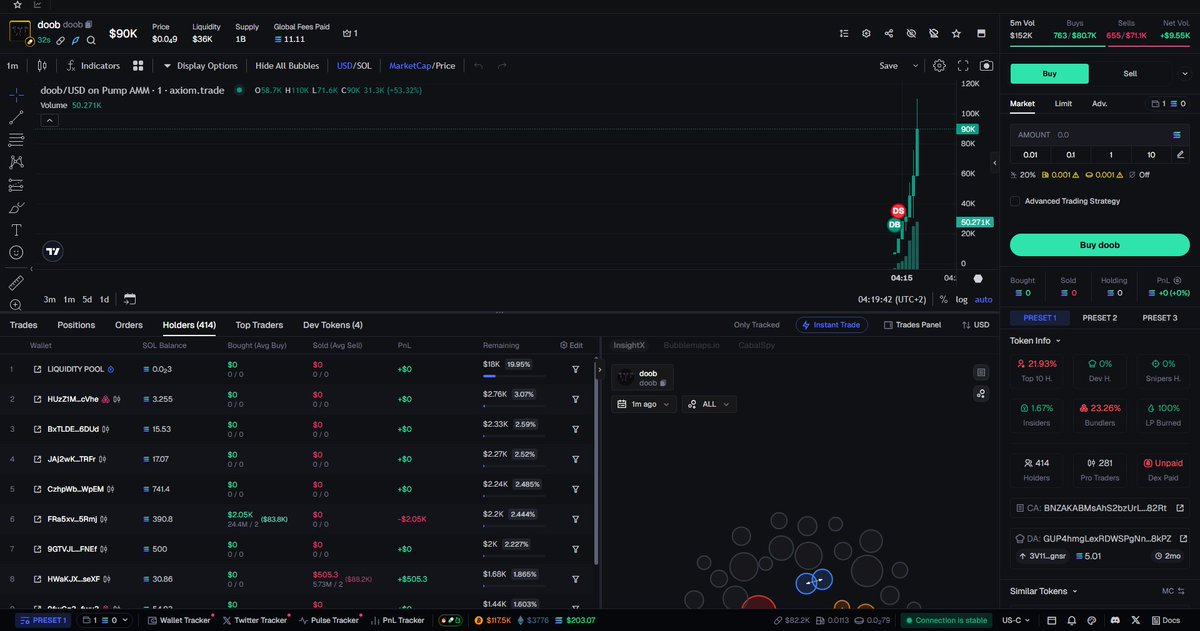Select the ruler measure tool

point(16,283)
